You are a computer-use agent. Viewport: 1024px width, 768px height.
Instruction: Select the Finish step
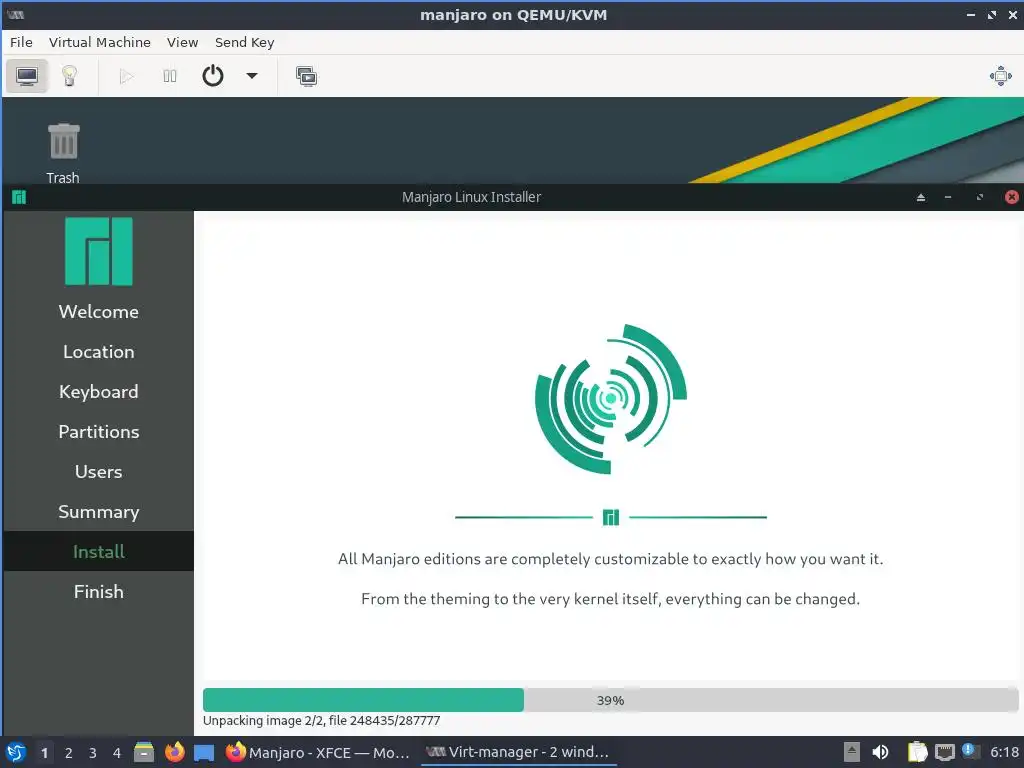point(99,592)
